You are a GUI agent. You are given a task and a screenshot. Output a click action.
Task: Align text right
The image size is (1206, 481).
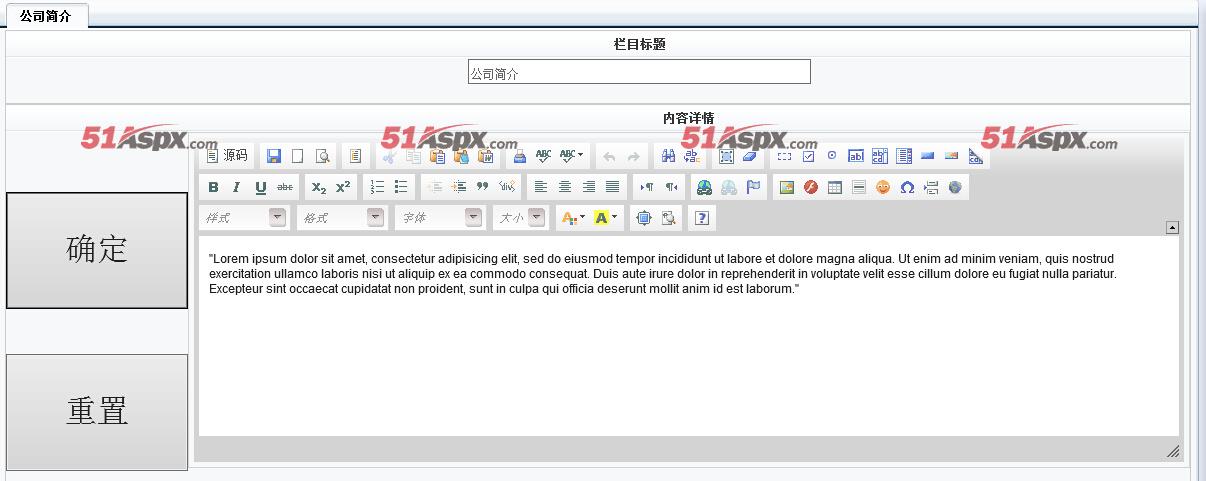tap(589, 187)
